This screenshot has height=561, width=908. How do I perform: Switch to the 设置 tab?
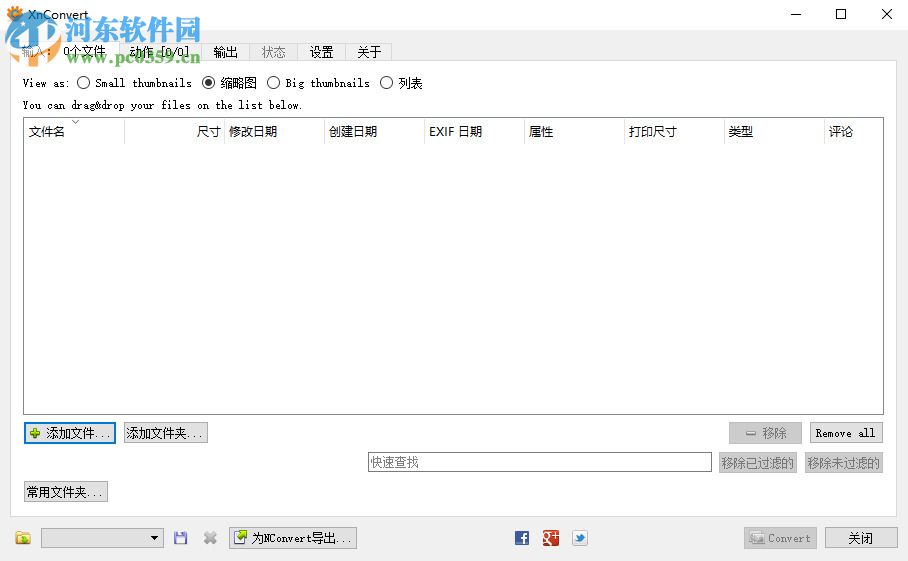tap(321, 52)
